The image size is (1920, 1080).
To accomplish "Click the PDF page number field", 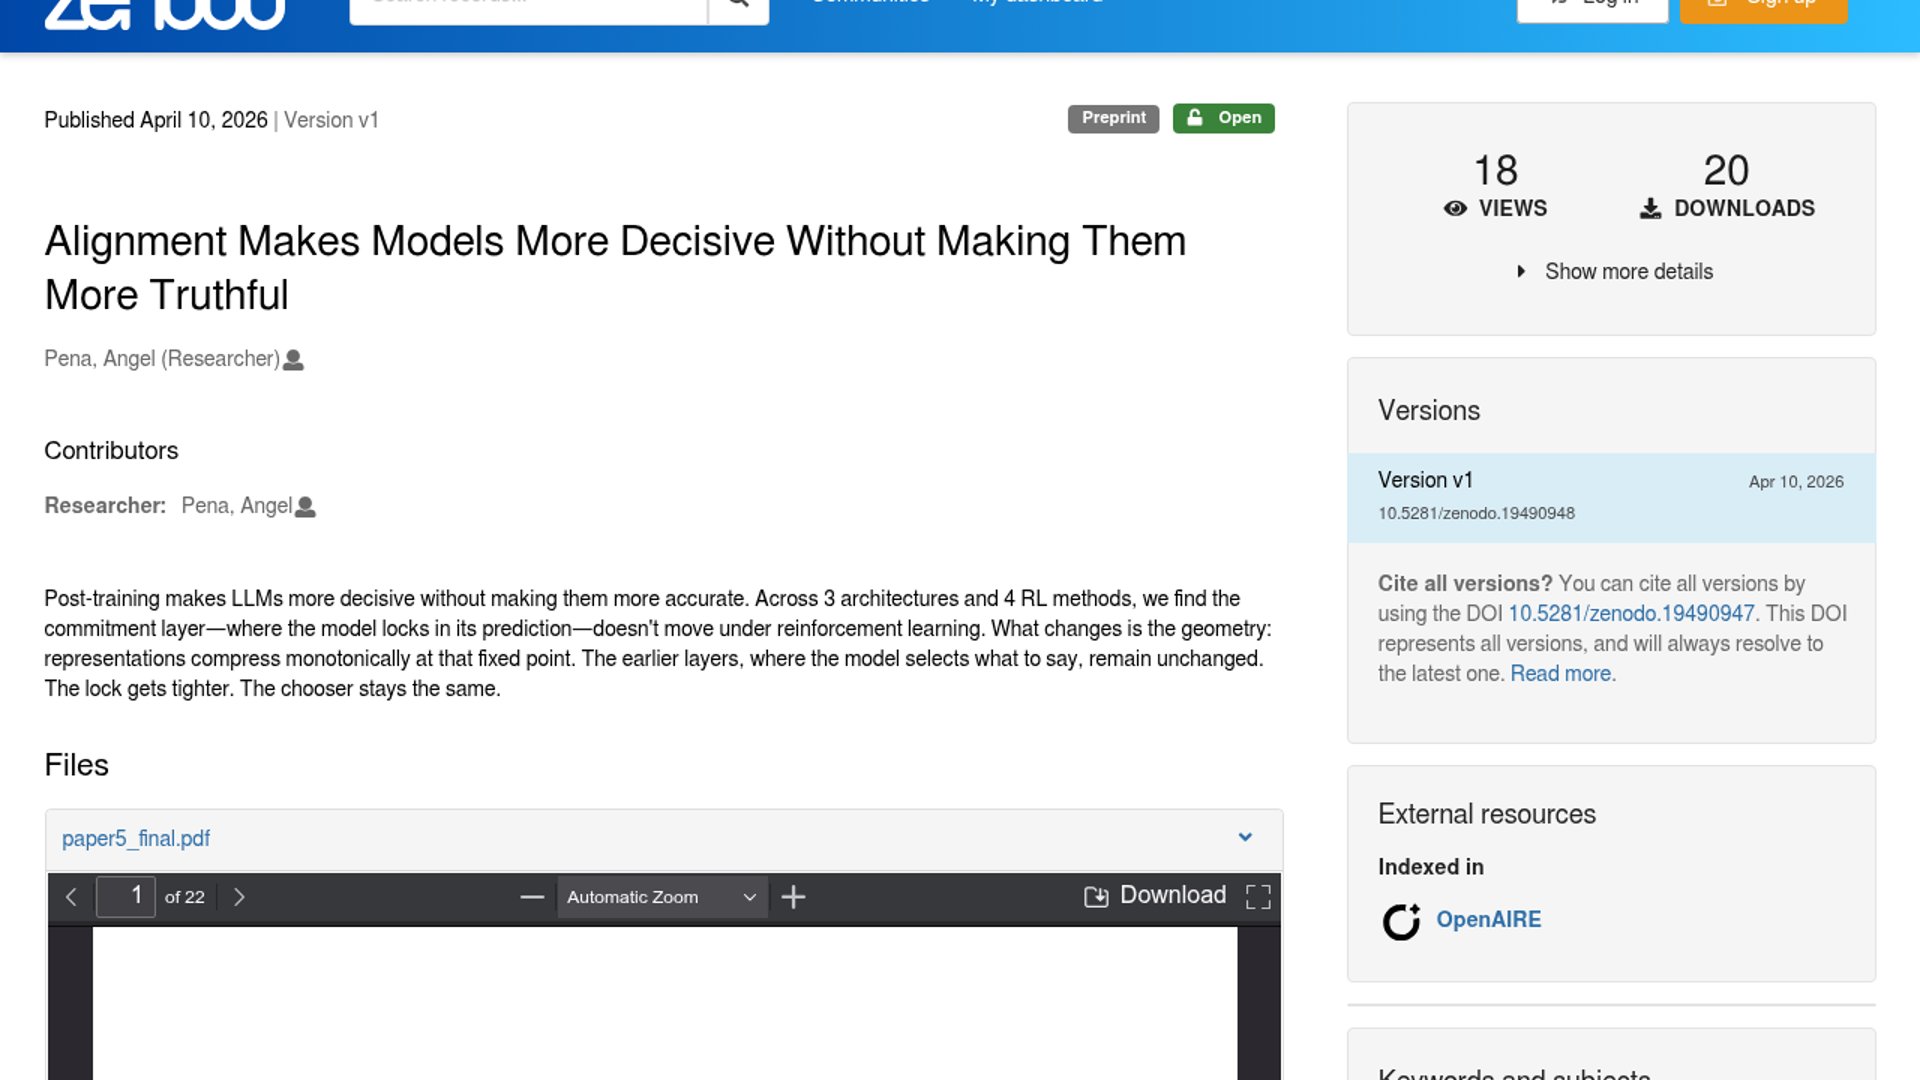I will pyautogui.click(x=126, y=896).
